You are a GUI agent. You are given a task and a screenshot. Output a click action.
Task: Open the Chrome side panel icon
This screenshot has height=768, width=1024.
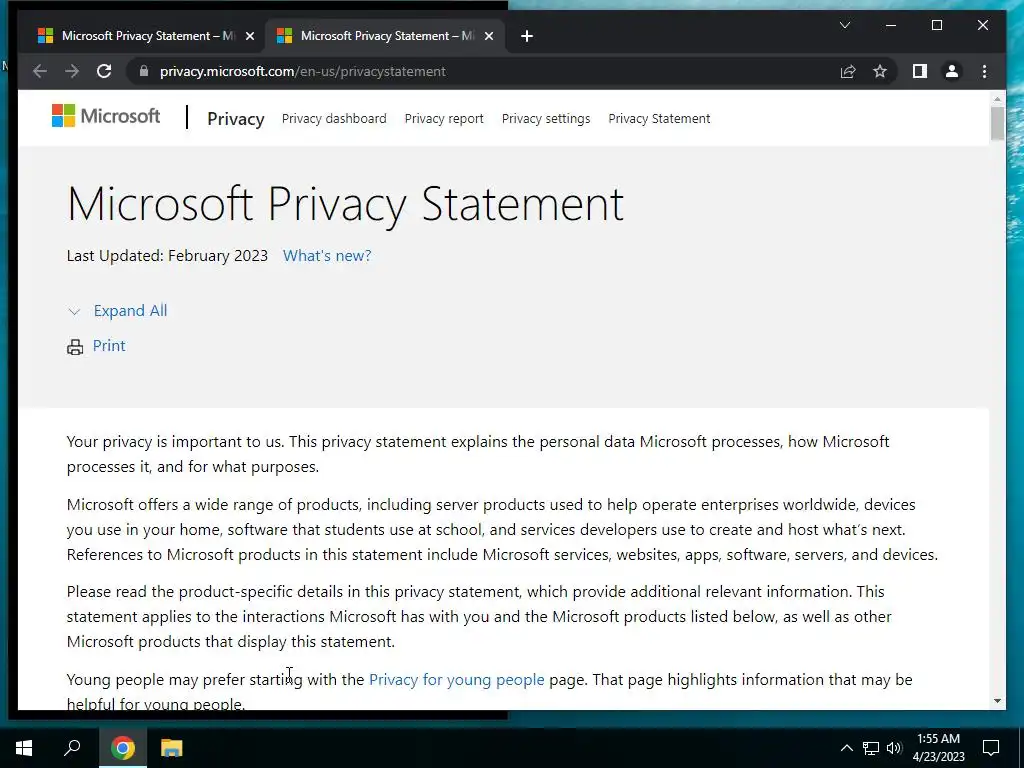click(920, 71)
